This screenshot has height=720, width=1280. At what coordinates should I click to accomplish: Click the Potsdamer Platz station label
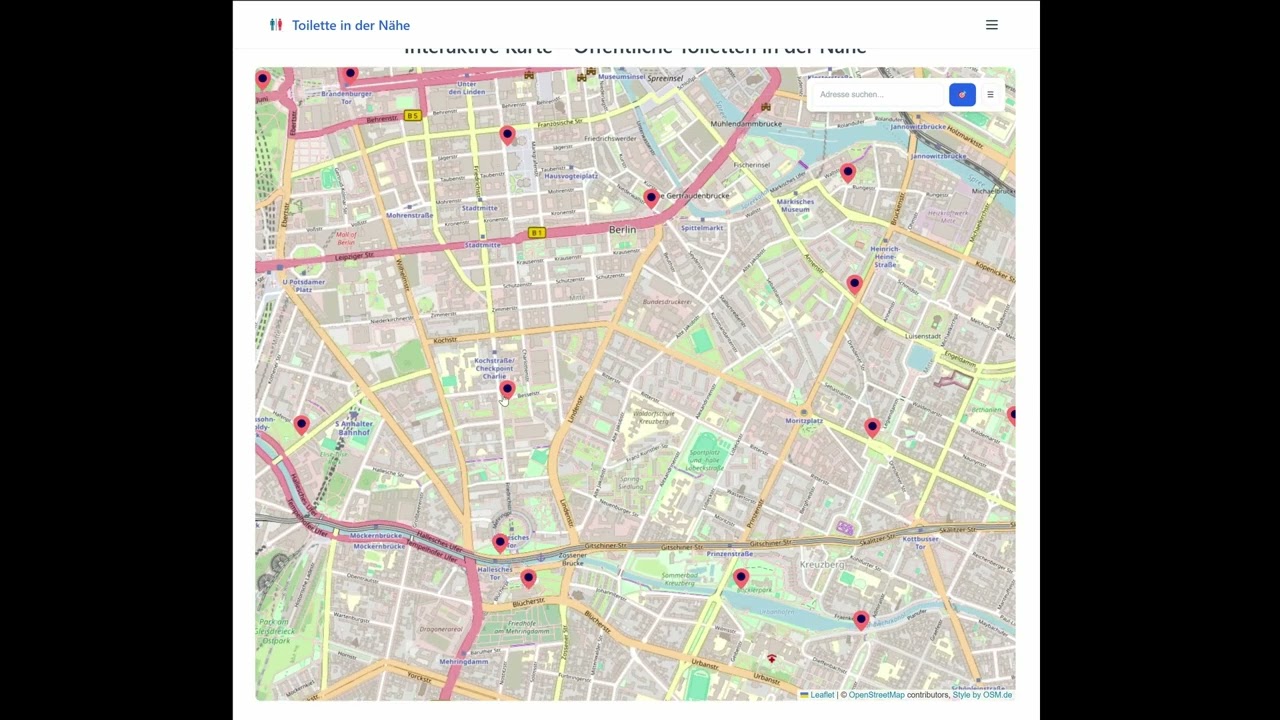point(304,285)
